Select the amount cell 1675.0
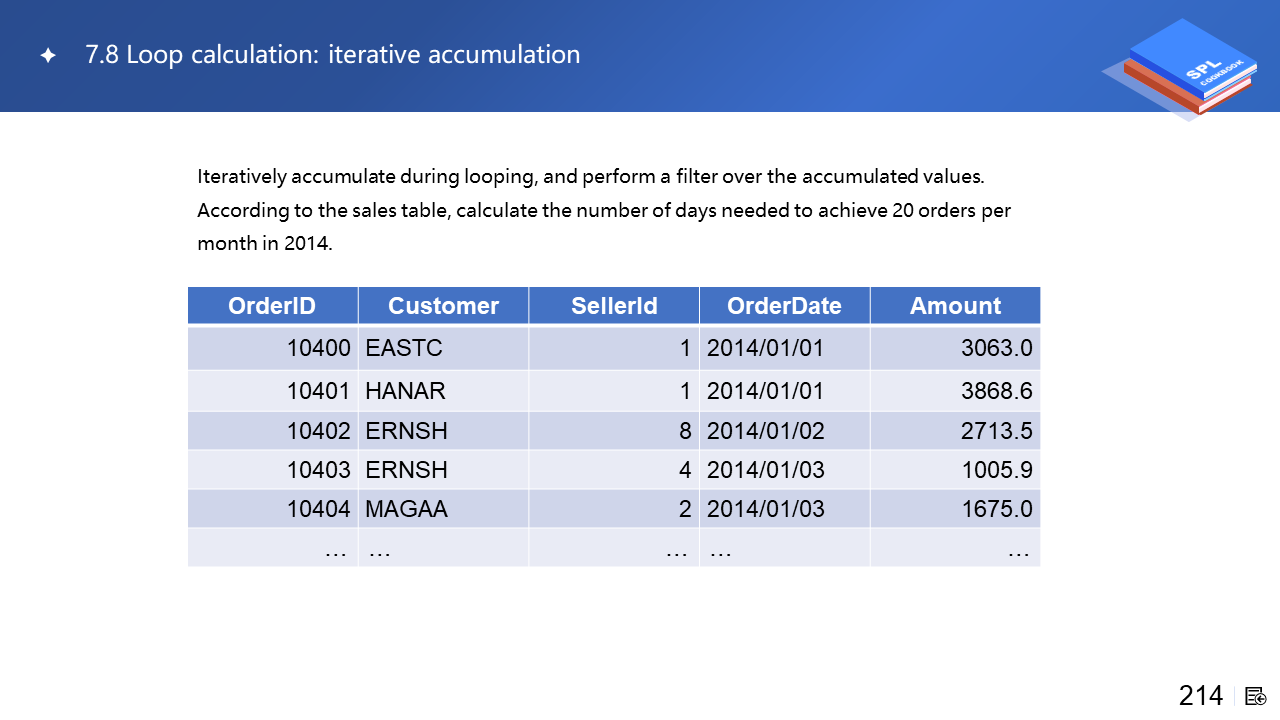1280x720 pixels. [996, 509]
